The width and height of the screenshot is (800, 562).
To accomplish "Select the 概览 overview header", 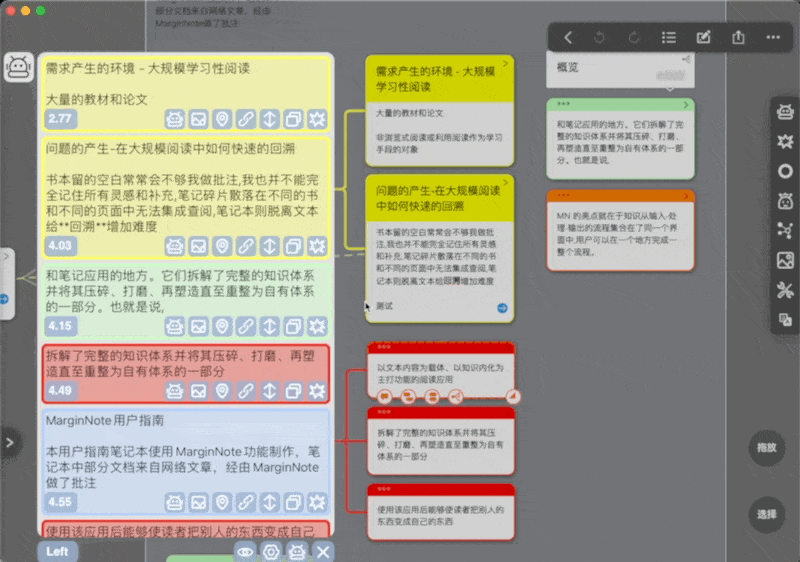I will pos(620,69).
